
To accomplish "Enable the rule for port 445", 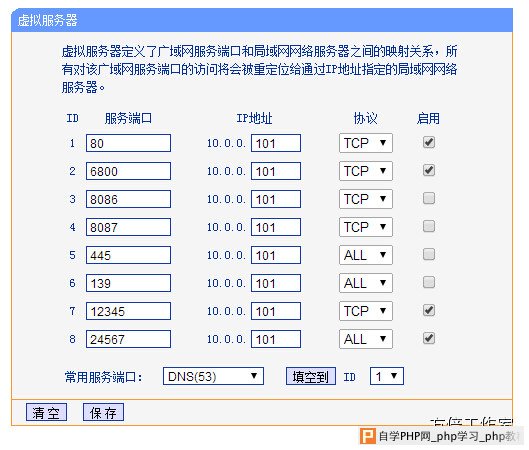I will point(429,254).
